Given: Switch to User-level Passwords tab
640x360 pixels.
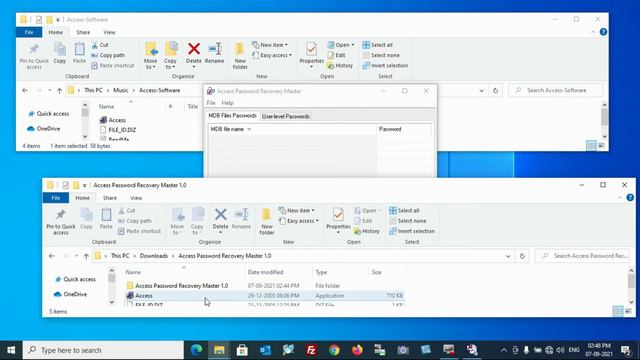Looking at the screenshot, I should pyautogui.click(x=285, y=116).
